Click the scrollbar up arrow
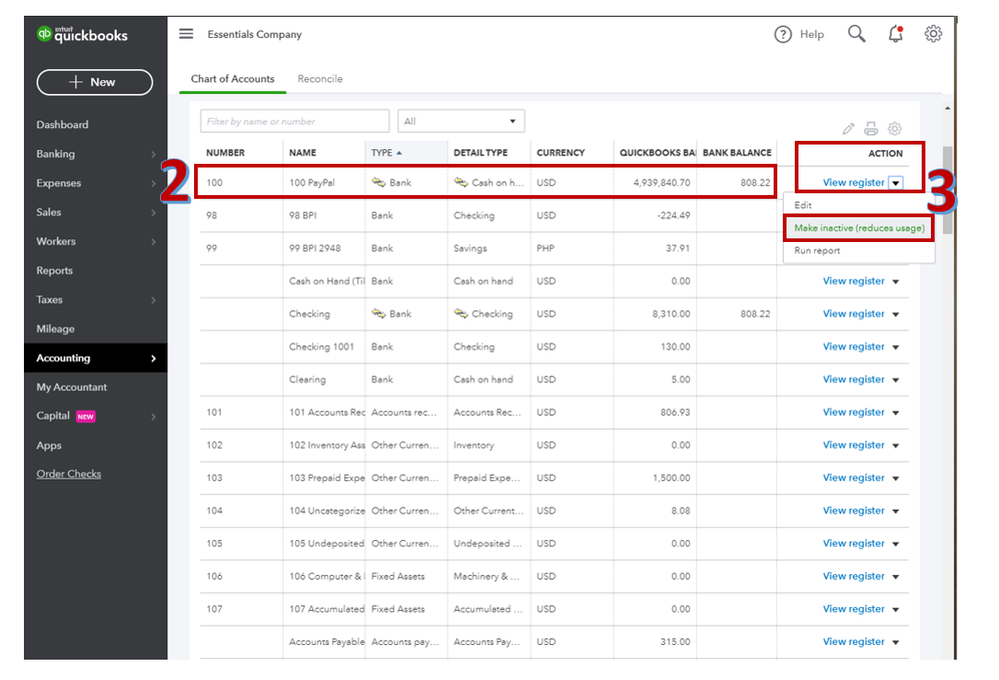 pos(947,108)
